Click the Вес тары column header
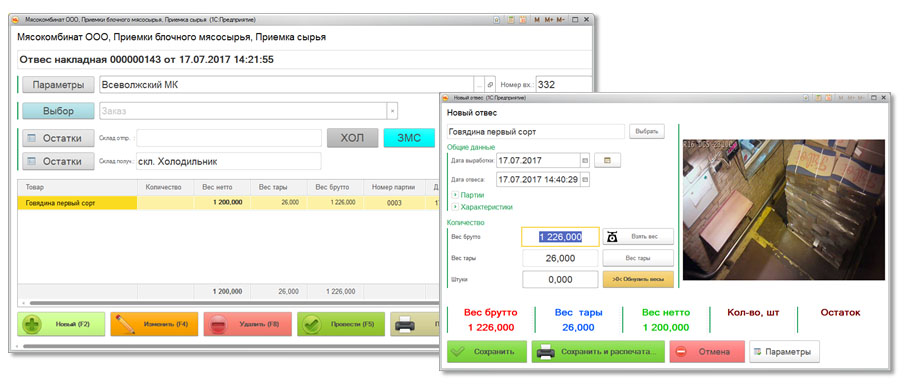The image size is (905, 385). tap(279, 188)
